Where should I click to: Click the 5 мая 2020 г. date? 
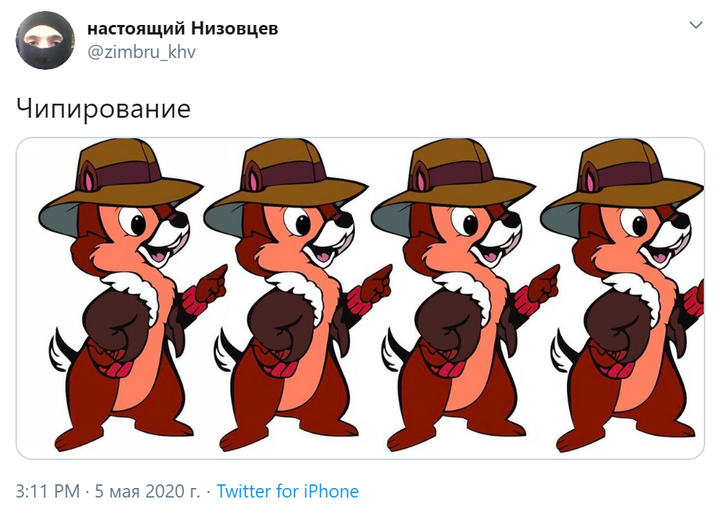[147, 491]
